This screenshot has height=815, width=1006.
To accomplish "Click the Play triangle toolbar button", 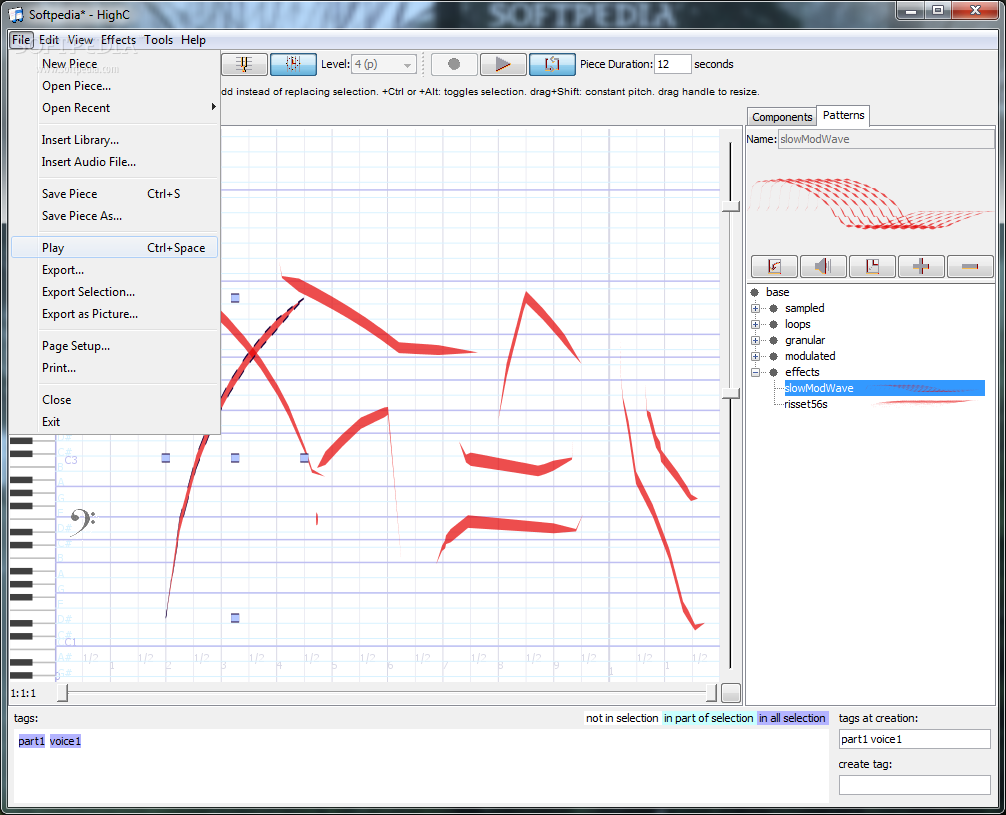I will [x=503, y=64].
